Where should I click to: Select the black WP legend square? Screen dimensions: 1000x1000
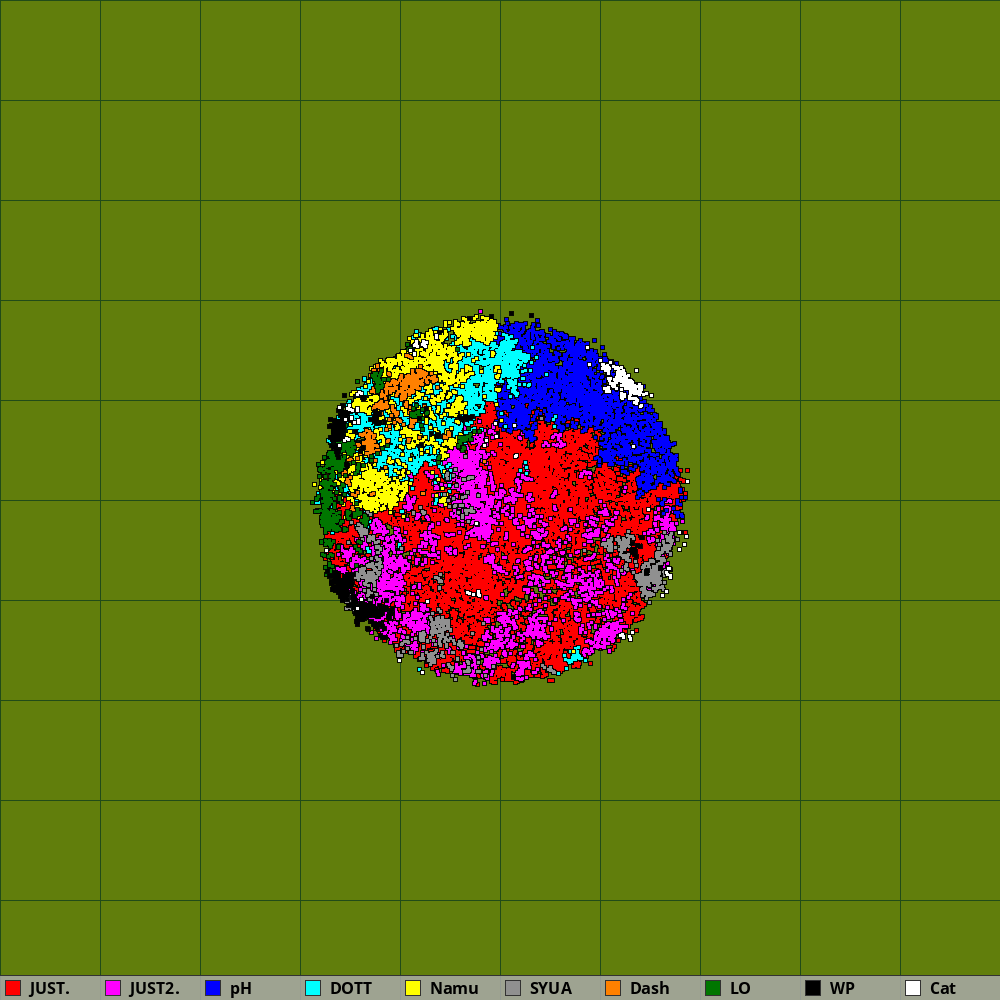[x=813, y=988]
